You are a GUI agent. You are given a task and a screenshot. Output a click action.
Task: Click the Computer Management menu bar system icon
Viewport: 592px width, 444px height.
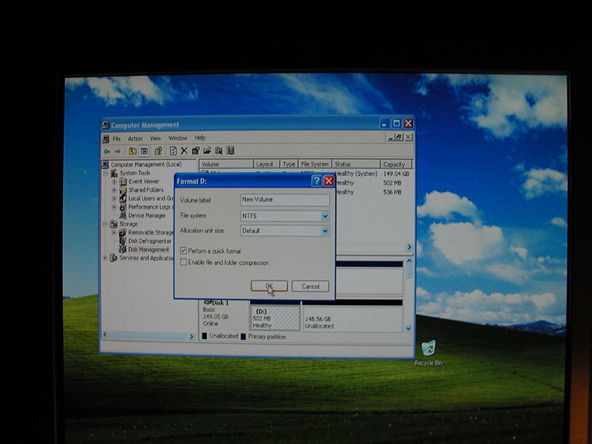pos(106,139)
